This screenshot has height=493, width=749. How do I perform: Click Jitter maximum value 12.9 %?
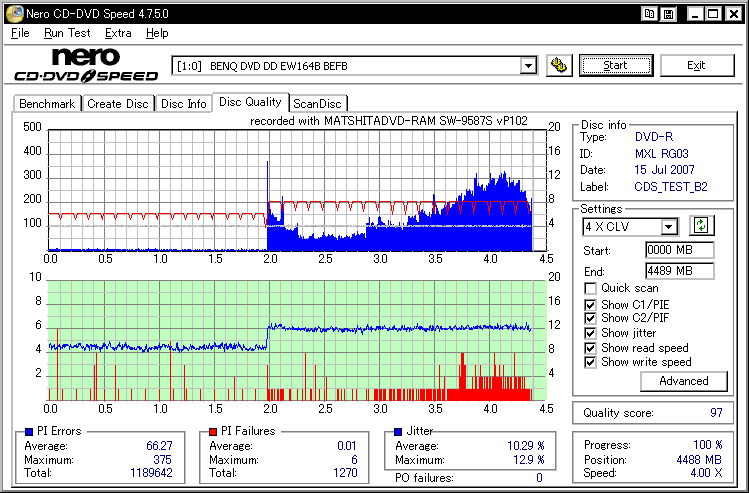[x=529, y=460]
